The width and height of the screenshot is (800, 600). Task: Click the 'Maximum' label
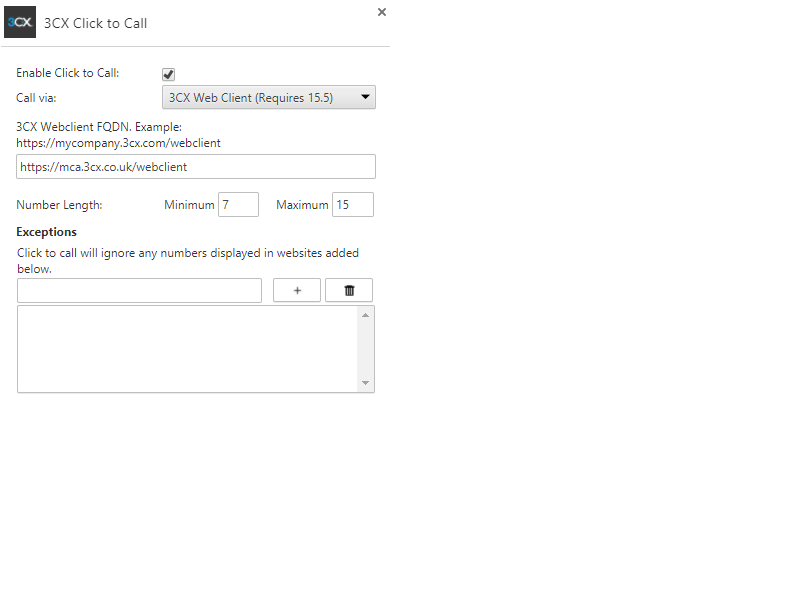tap(303, 205)
